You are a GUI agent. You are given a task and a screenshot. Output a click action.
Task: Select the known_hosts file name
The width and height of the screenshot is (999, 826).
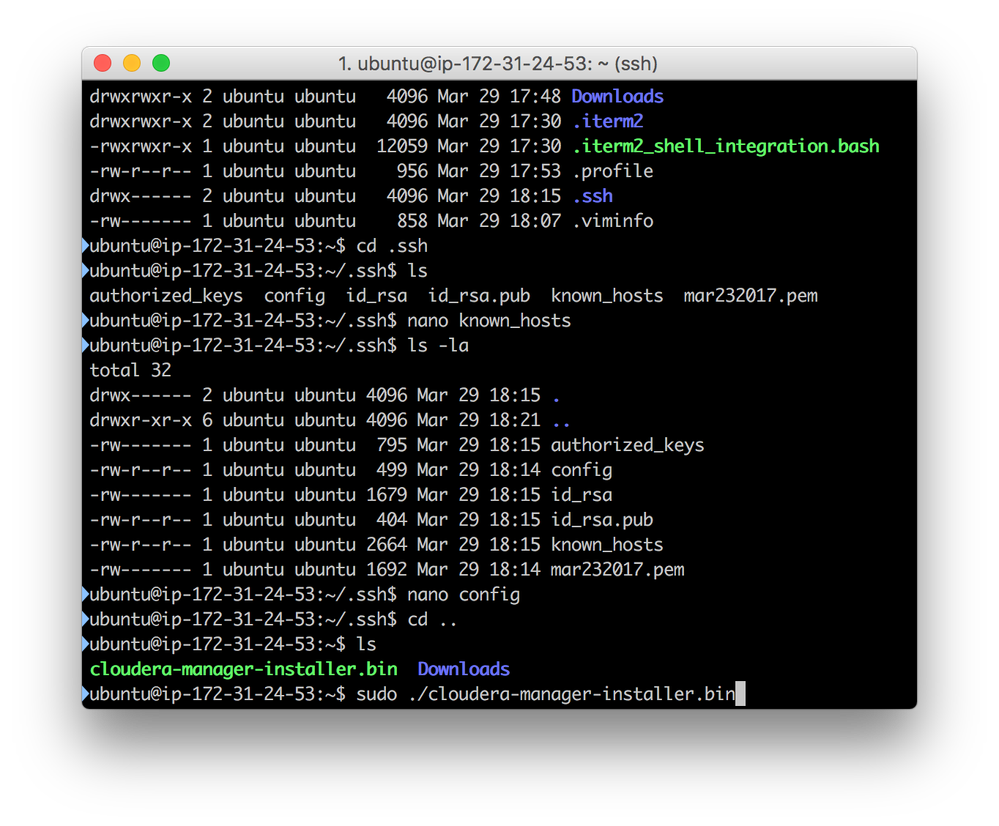point(607,295)
